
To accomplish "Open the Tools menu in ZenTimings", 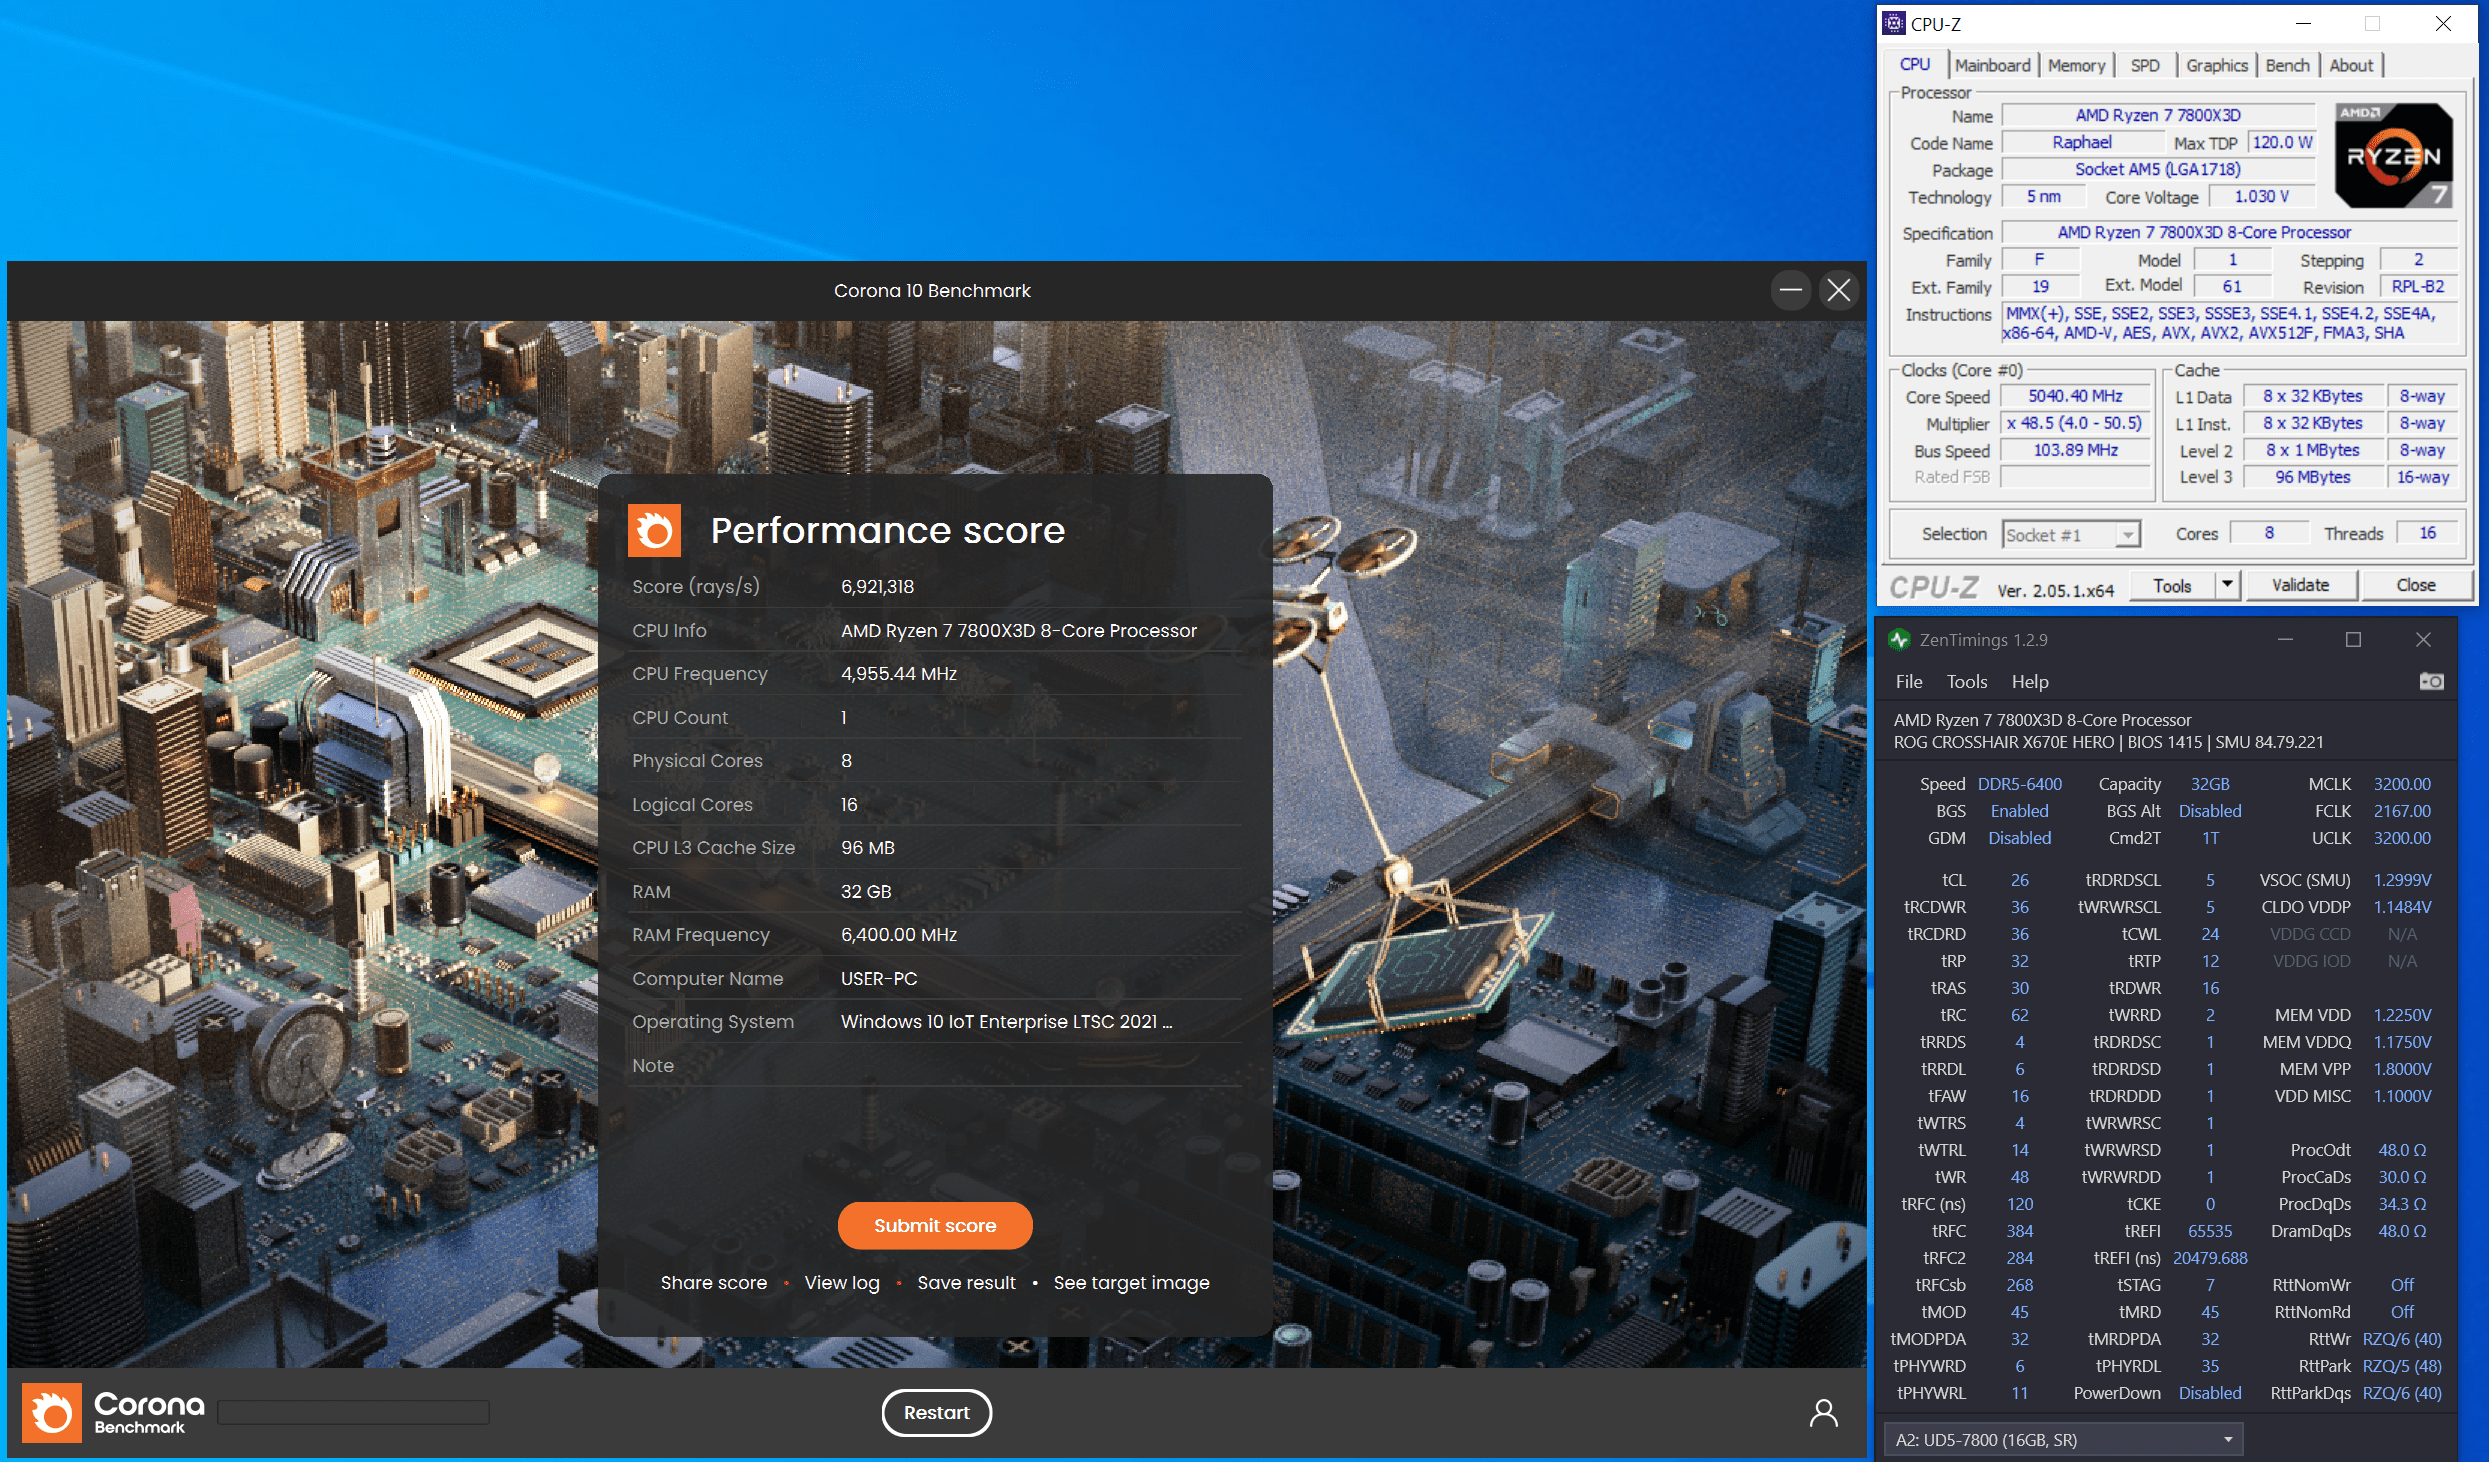I will pyautogui.click(x=1966, y=682).
